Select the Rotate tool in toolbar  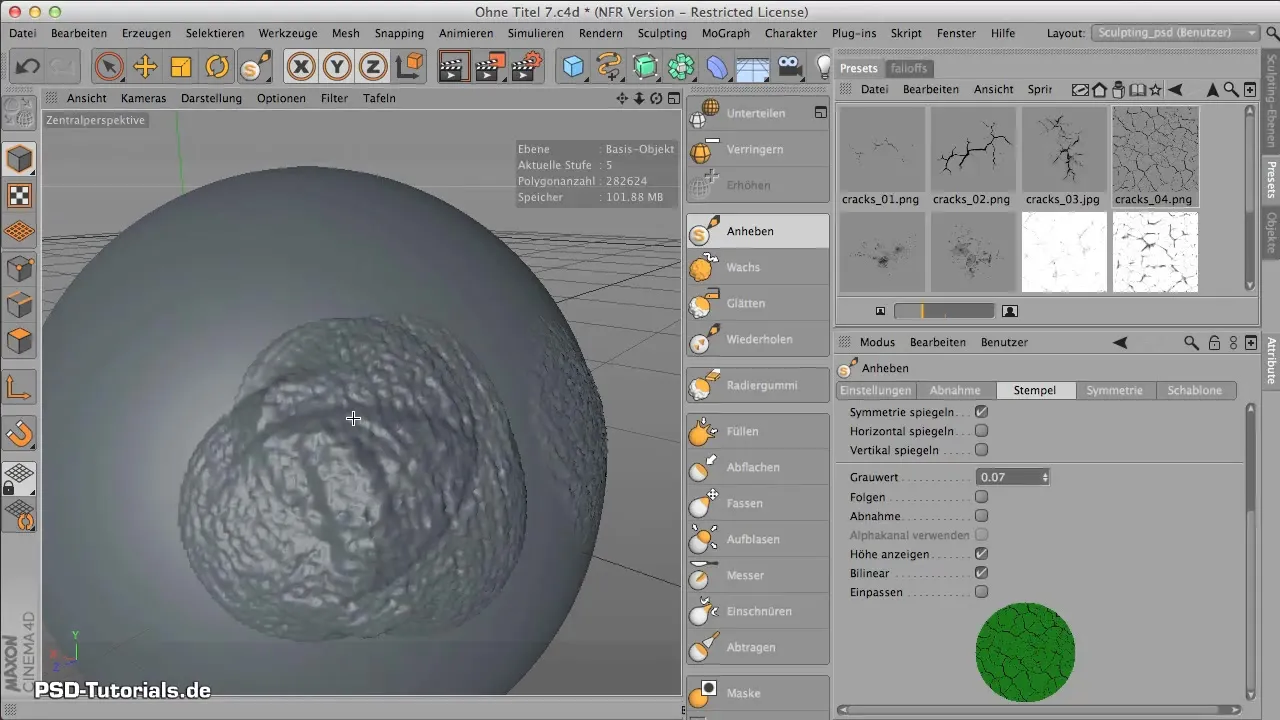(217, 67)
